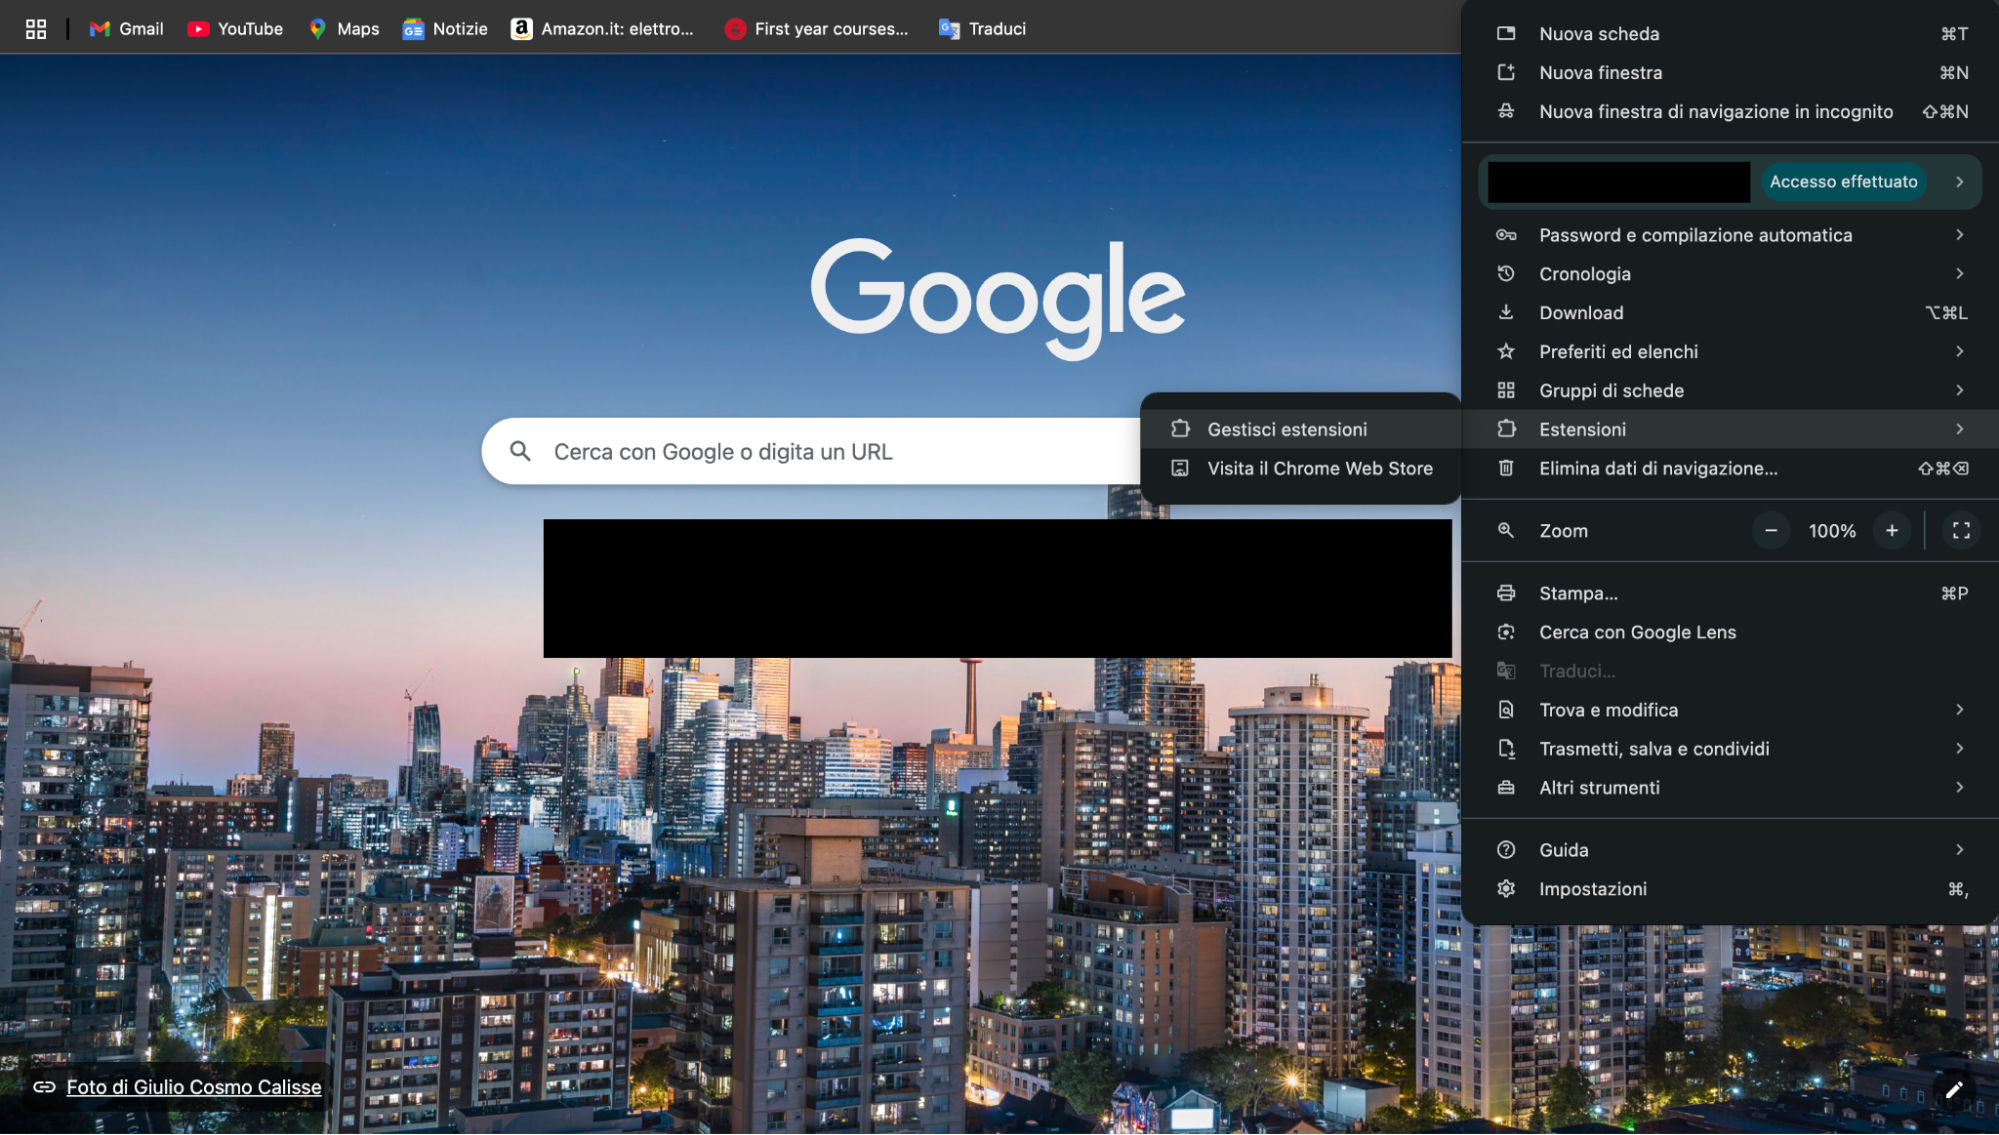
Task: Open Visita il Chrome Web Store
Action: (1320, 467)
